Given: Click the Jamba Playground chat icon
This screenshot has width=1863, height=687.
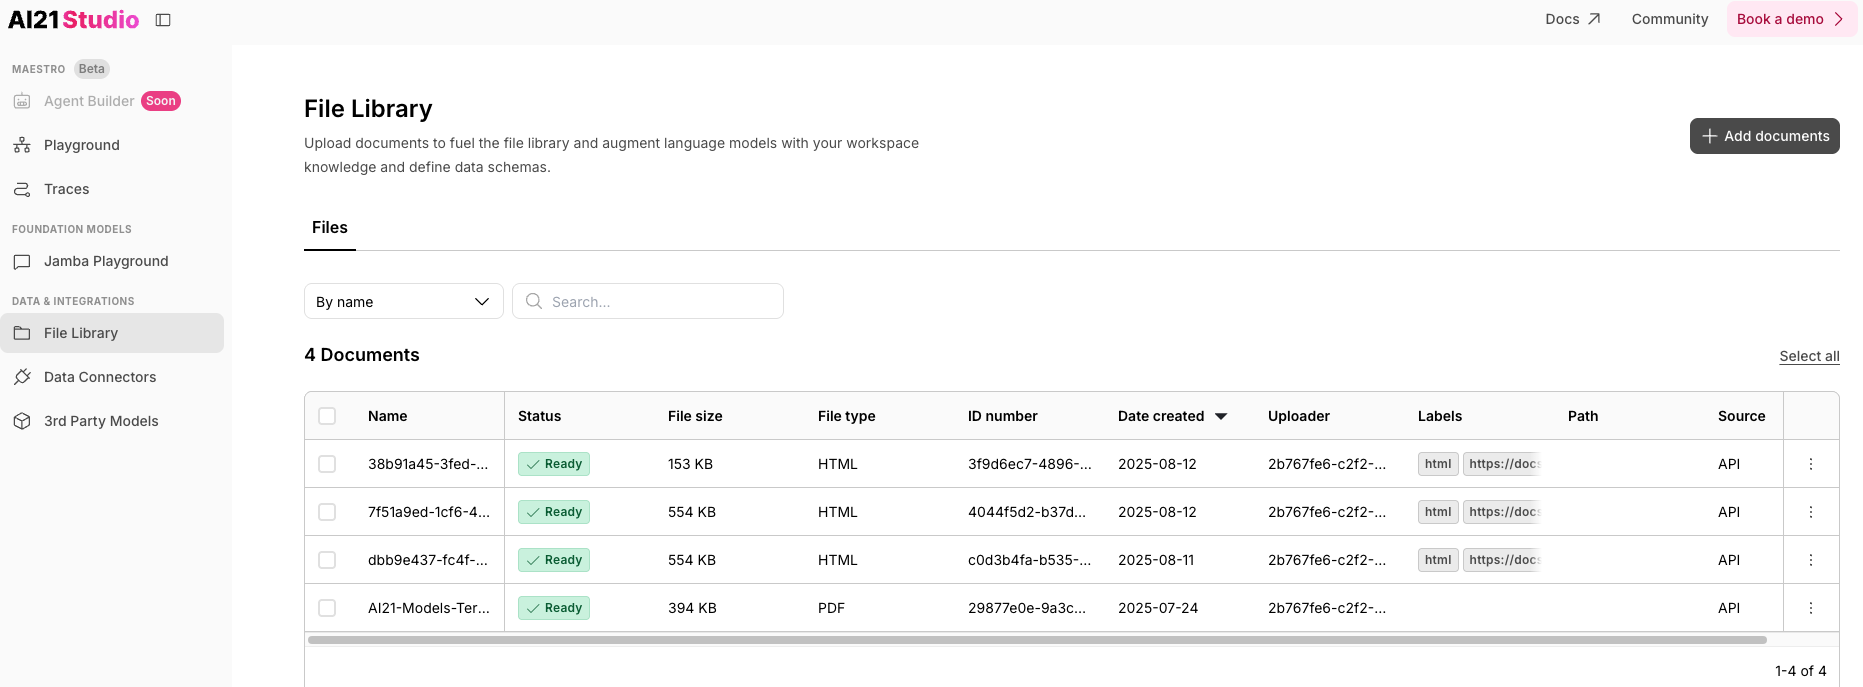Looking at the screenshot, I should 22,261.
